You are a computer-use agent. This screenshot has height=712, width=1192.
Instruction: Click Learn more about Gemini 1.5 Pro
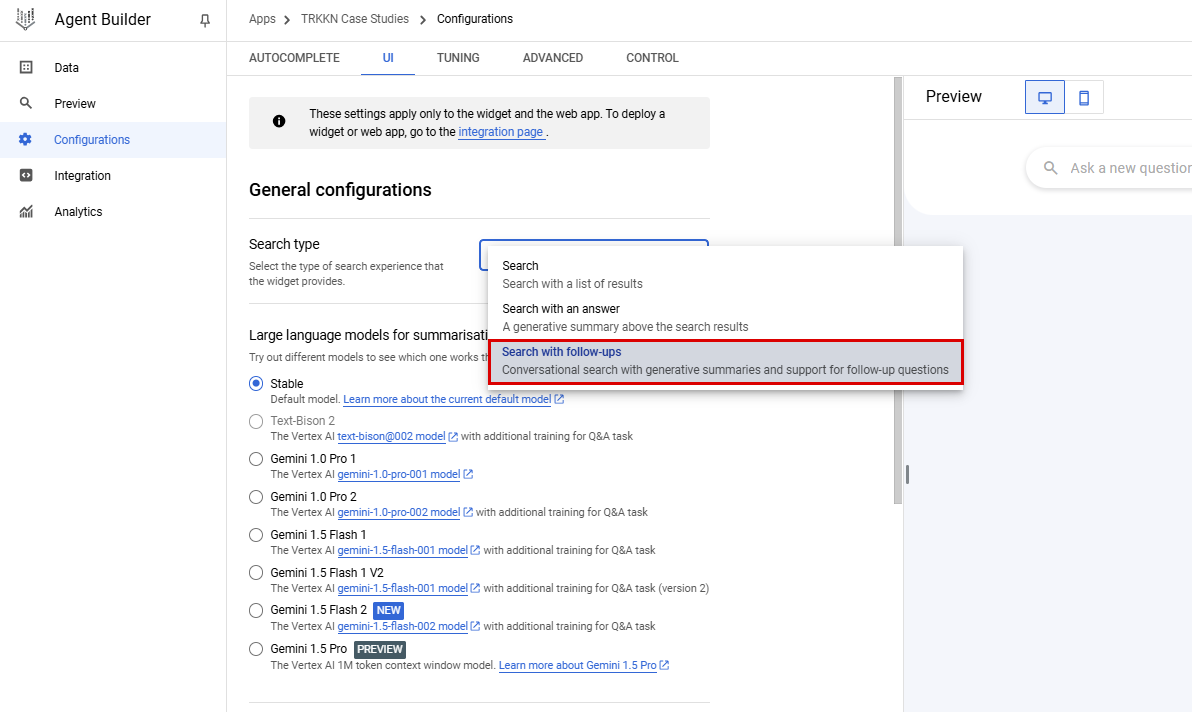578,665
